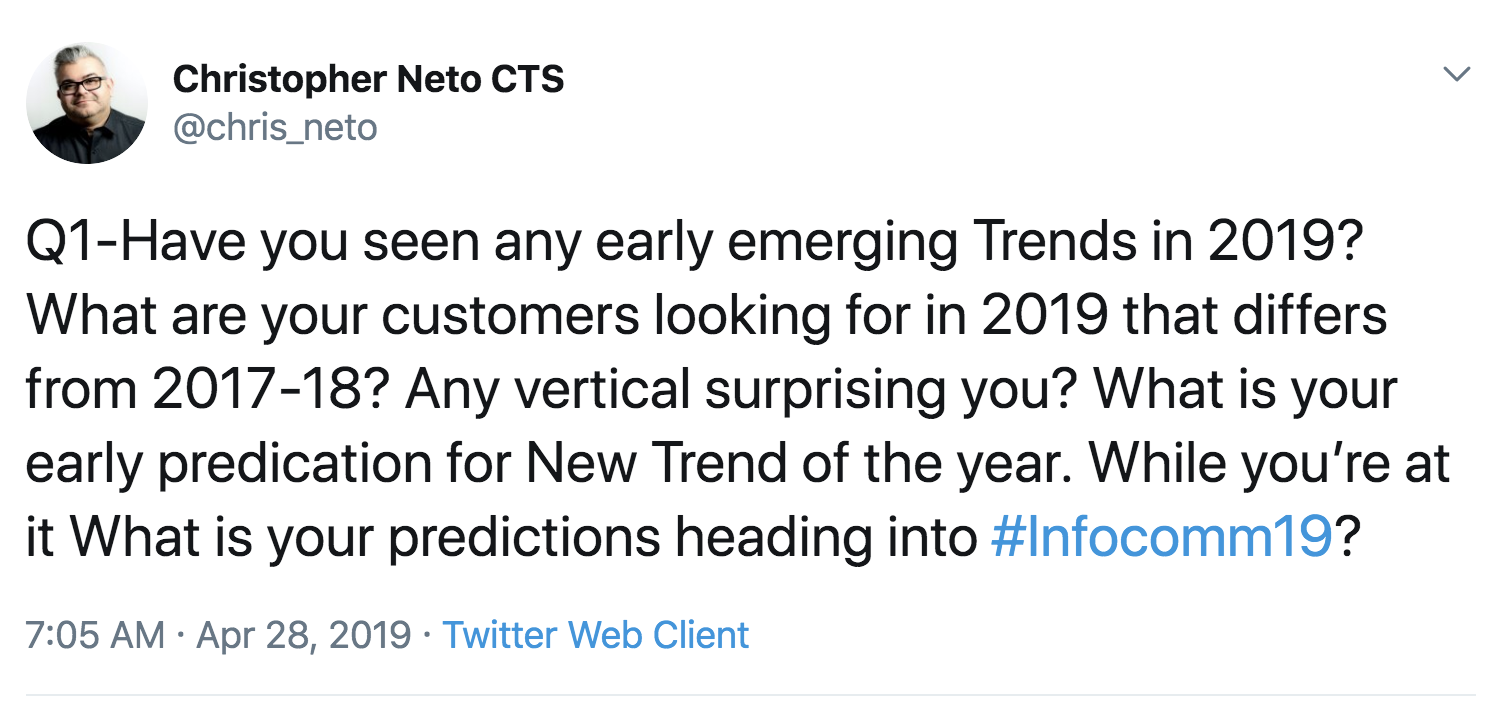Viewport: 1486px width, 706px height.
Task: Click the word "surprising" in the tweet
Action: (x=828, y=390)
